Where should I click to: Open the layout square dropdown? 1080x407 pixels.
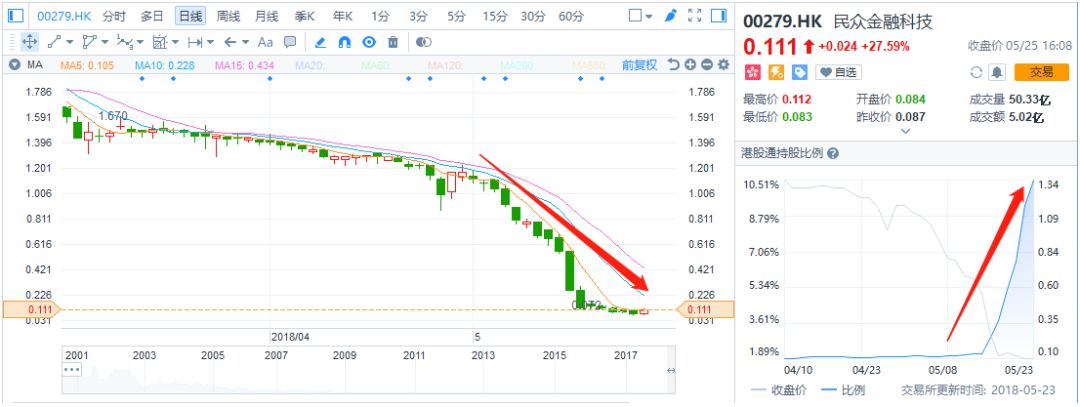641,15
